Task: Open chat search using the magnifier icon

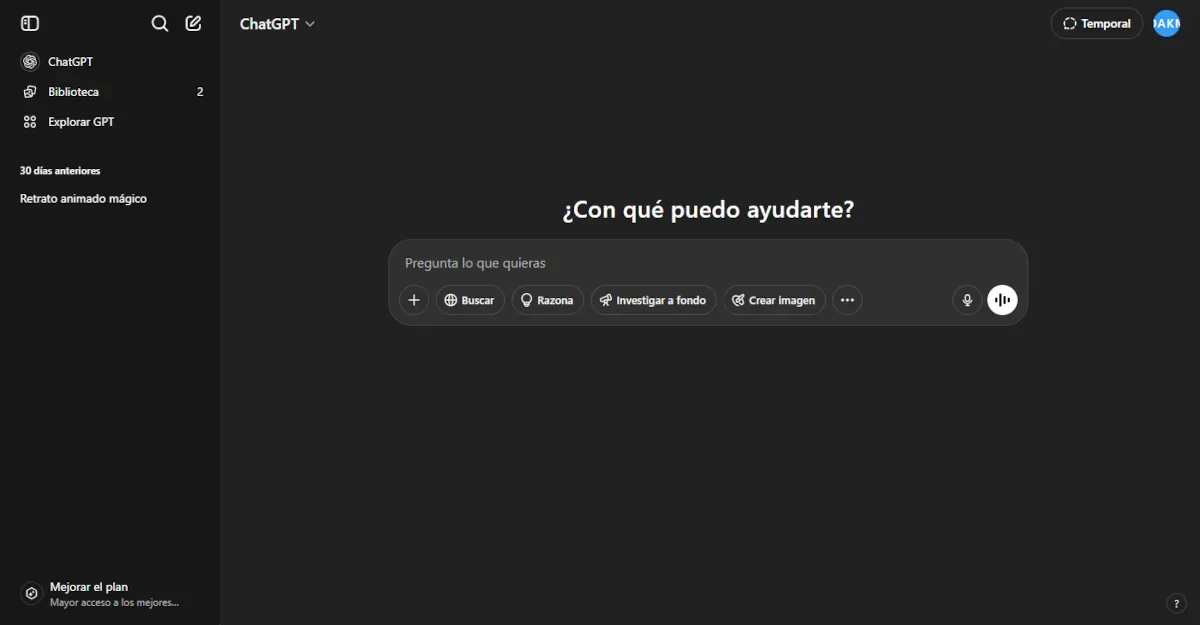Action: [x=160, y=23]
